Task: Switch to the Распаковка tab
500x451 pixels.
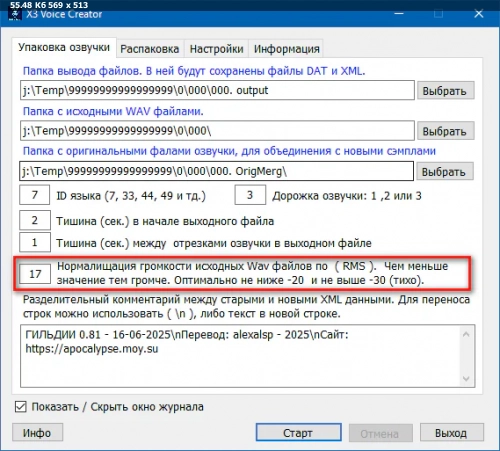Action: pos(149,49)
